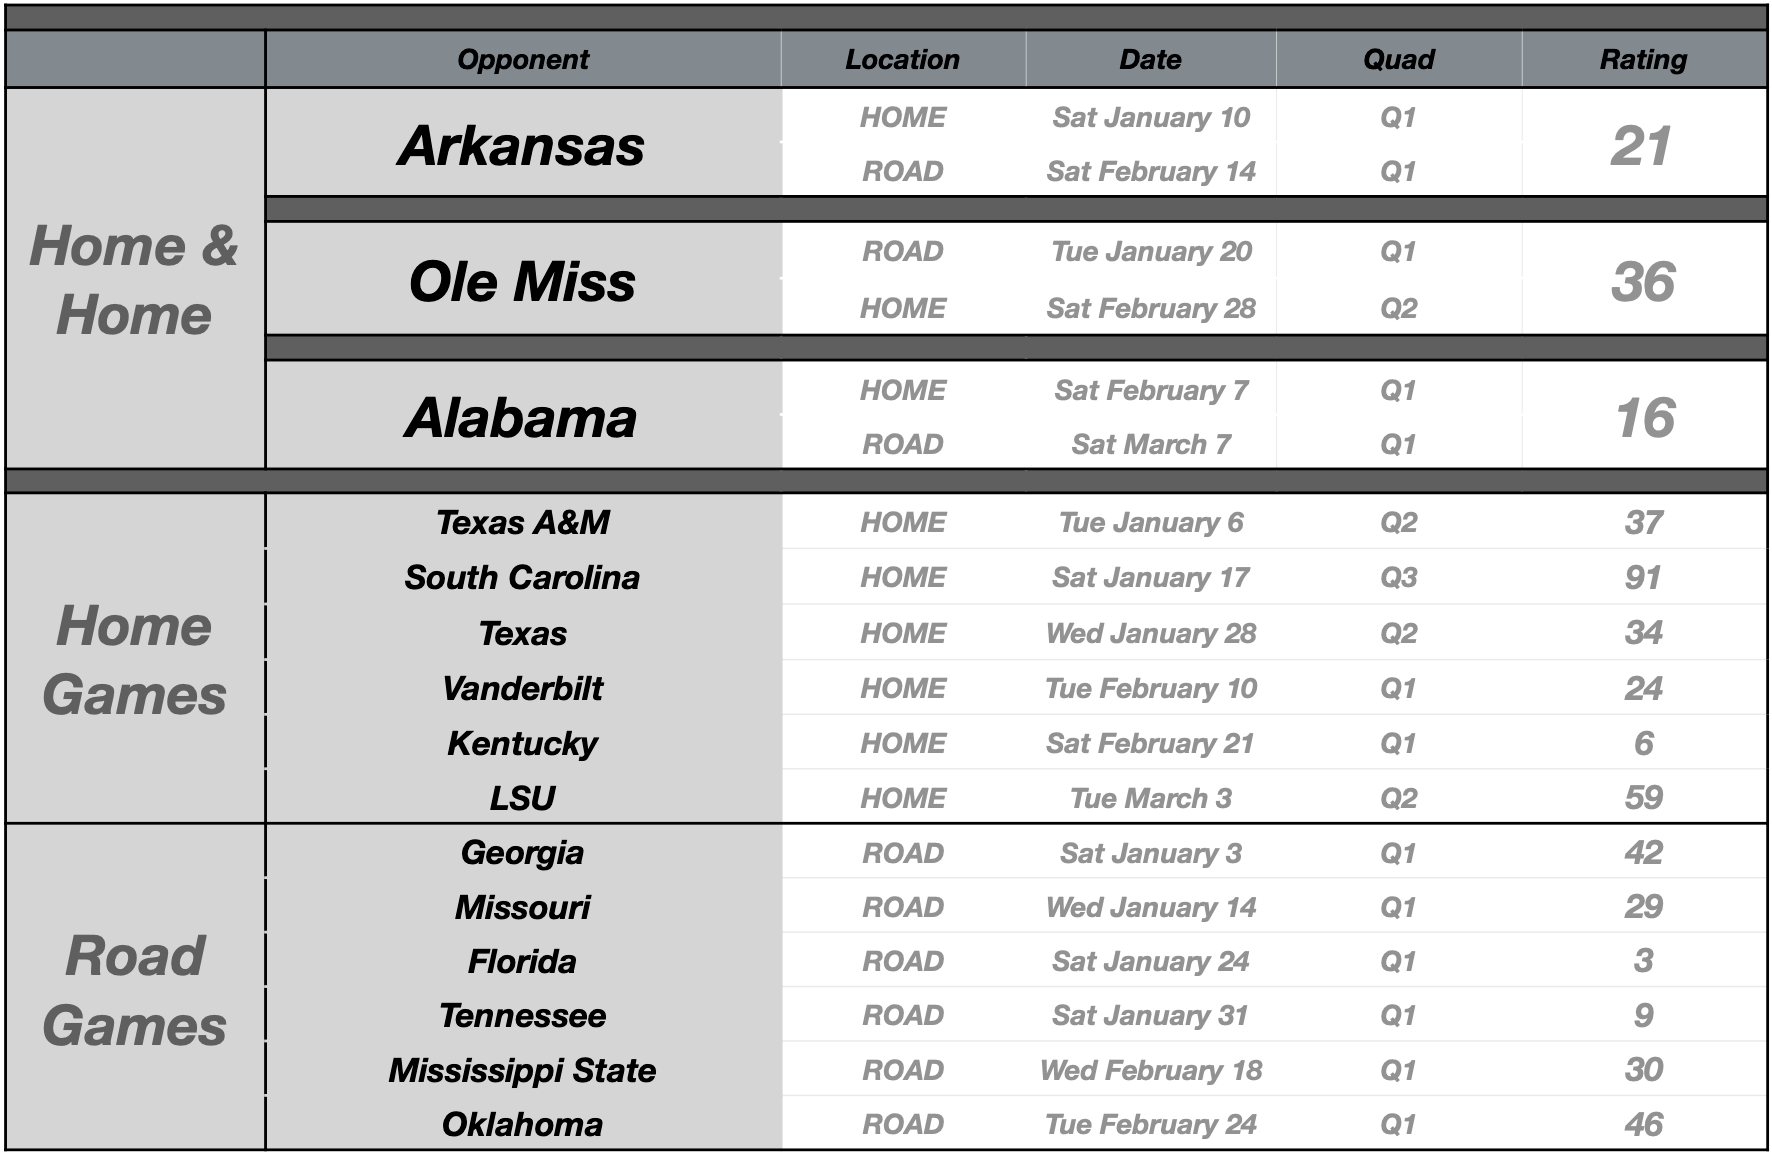Viewport: 1772px width, 1155px height.
Task: Click the South Carolina Q3 quad cell
Action: [x=1398, y=577]
